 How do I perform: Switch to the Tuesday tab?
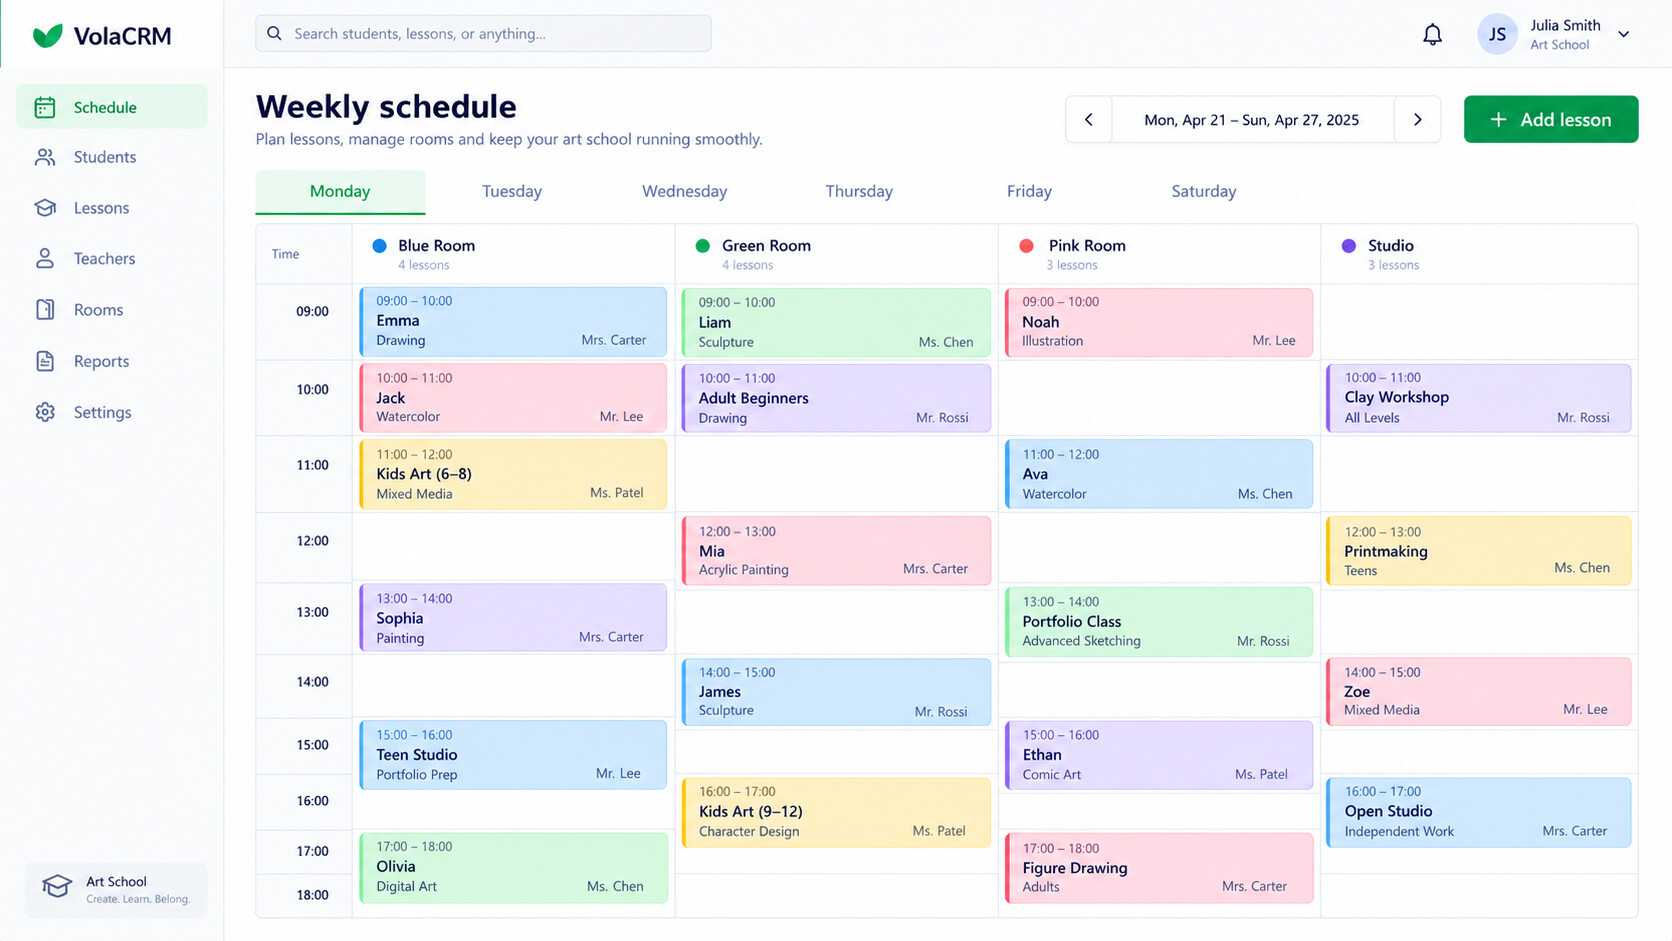coord(512,191)
